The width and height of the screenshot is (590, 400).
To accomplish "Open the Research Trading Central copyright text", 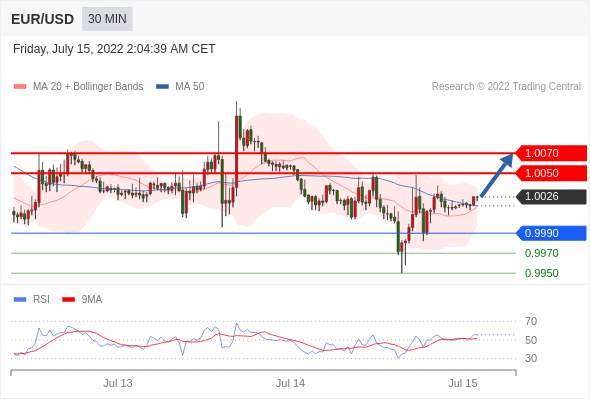I will click(506, 87).
